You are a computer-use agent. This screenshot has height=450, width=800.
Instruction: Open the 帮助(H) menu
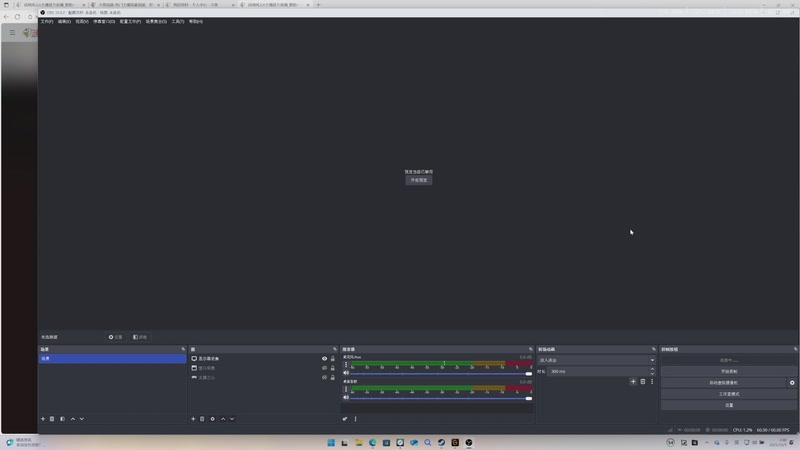[195, 21]
